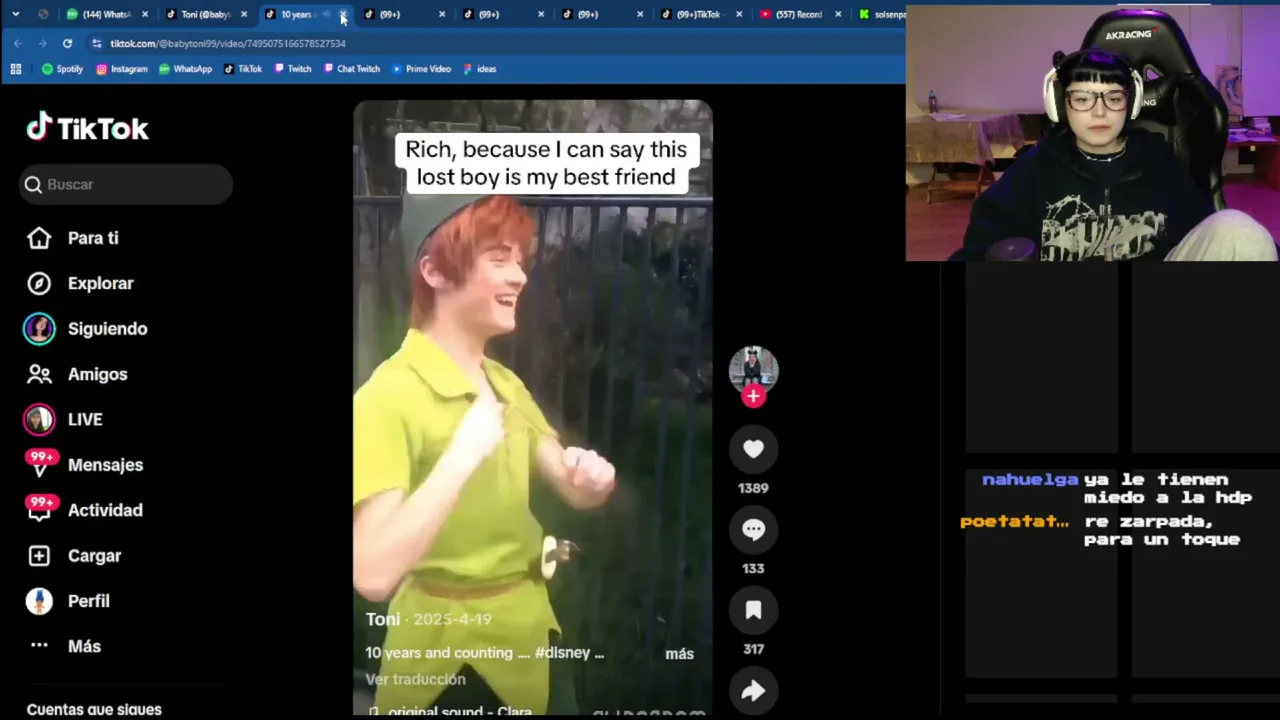The height and width of the screenshot is (720, 1280).
Task: Click 'Ver traducción' under the caption
Action: coord(415,679)
